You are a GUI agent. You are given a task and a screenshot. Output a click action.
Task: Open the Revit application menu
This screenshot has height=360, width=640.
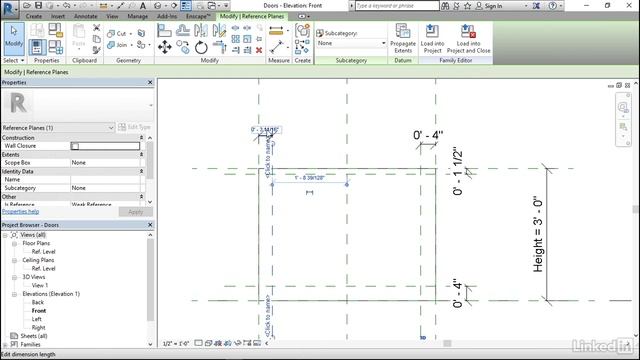(x=9, y=9)
